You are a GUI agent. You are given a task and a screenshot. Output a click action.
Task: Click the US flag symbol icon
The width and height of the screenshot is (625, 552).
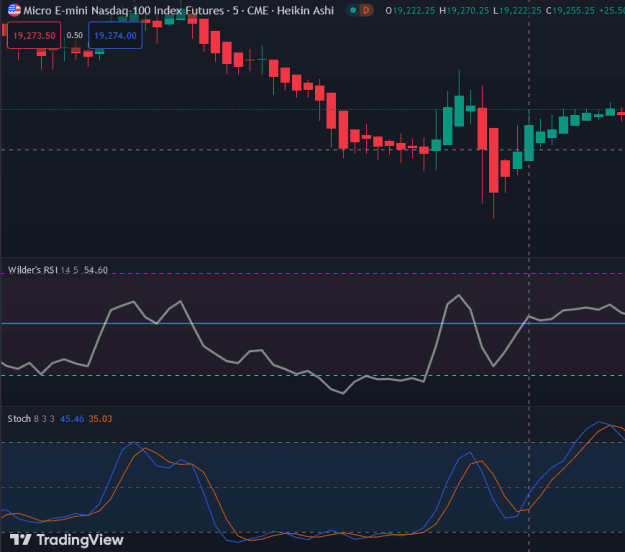point(14,10)
